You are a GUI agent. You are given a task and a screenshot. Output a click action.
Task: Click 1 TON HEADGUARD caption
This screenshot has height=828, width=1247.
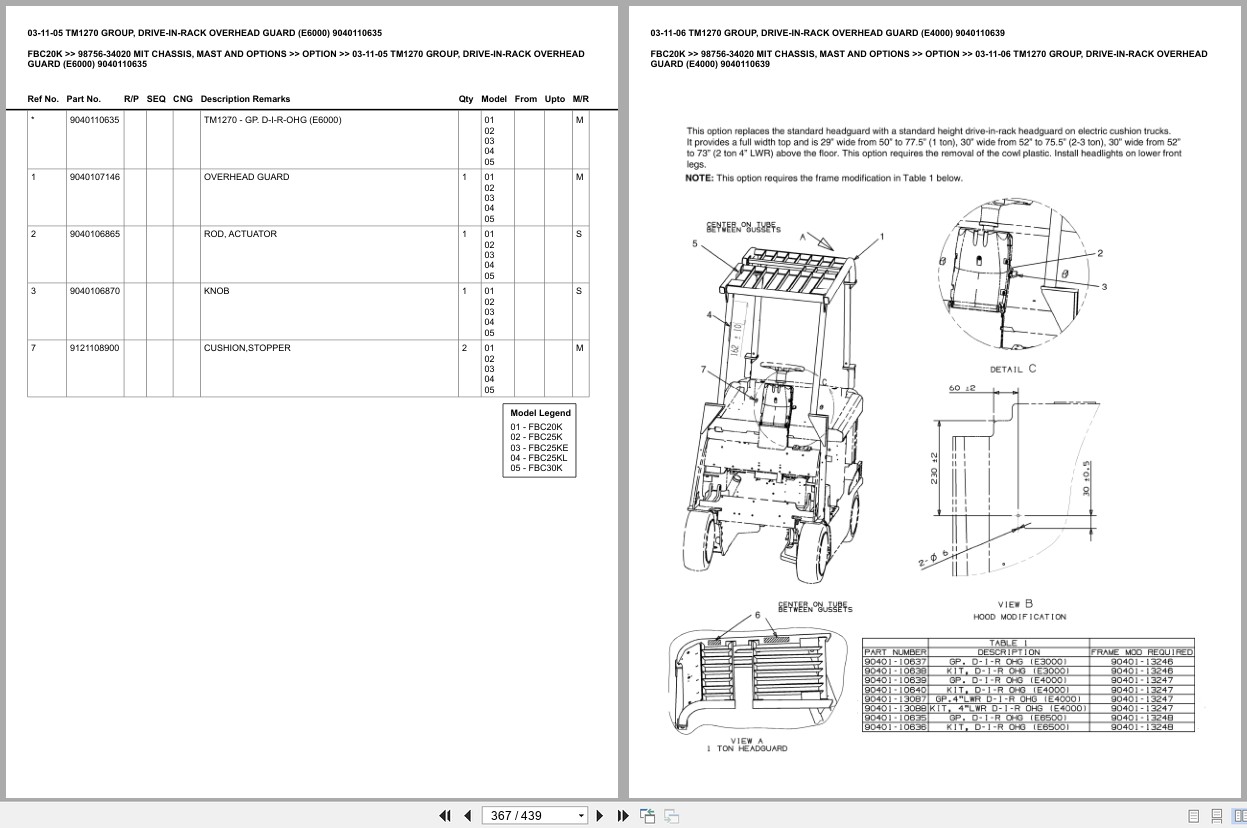pos(746,749)
